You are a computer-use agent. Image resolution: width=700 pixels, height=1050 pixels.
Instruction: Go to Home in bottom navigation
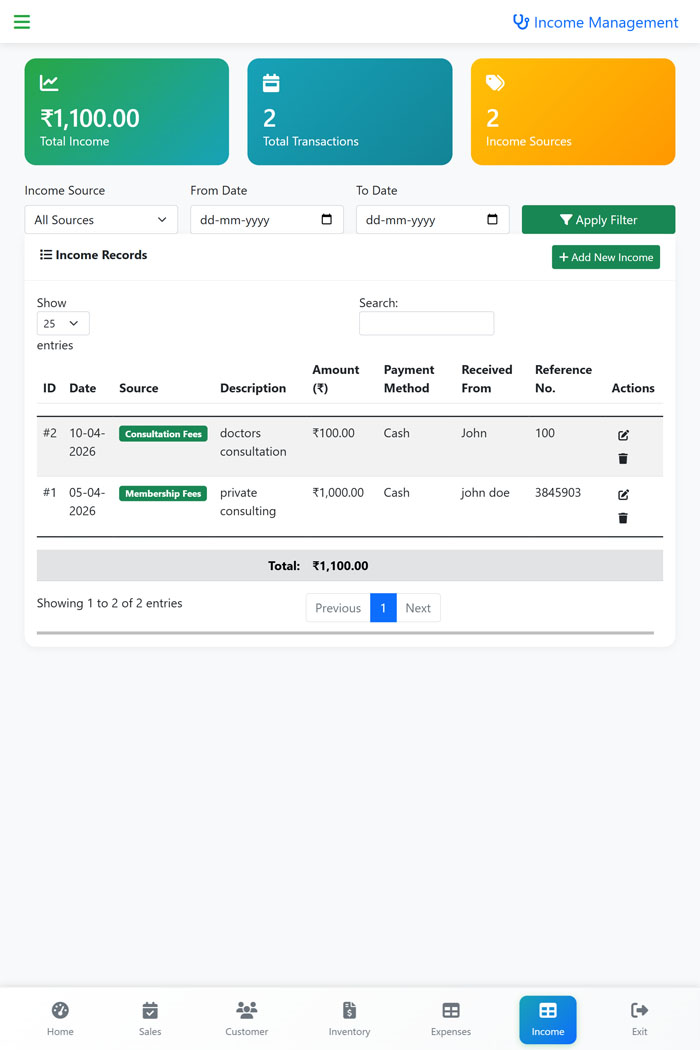60,1019
